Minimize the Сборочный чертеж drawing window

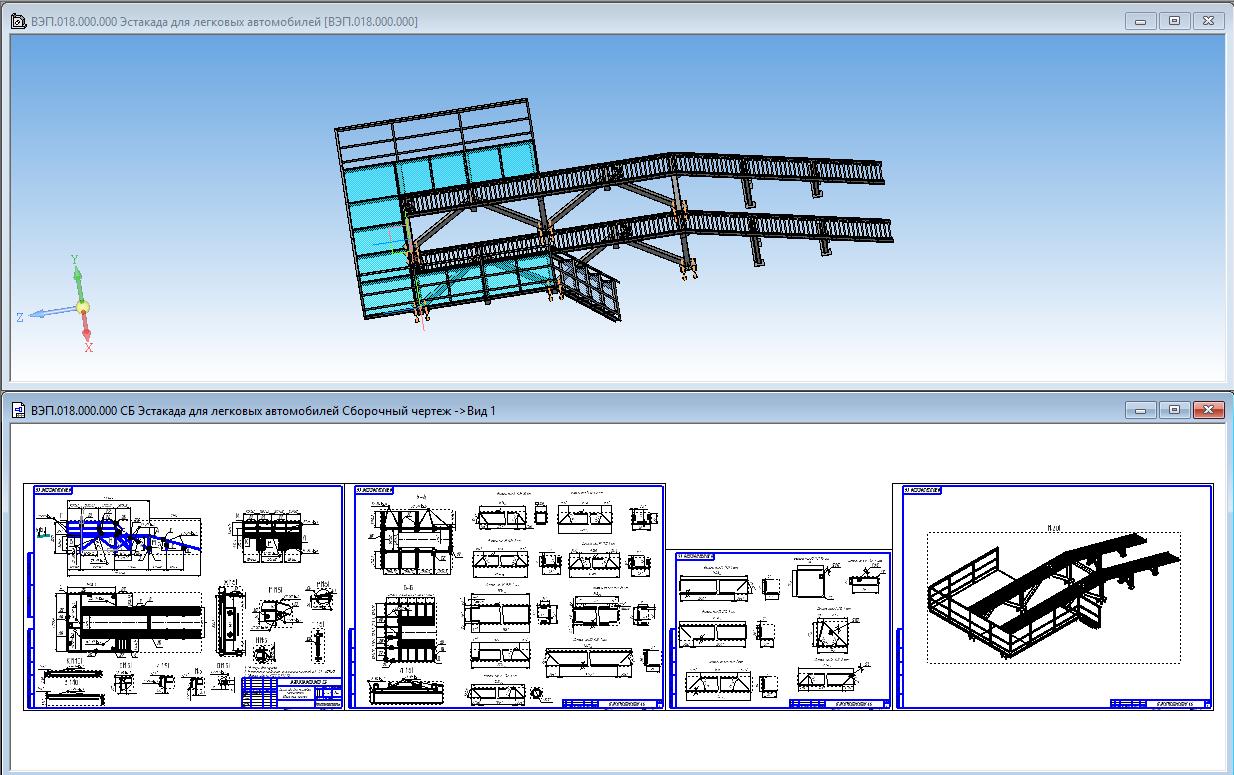pos(1140,410)
